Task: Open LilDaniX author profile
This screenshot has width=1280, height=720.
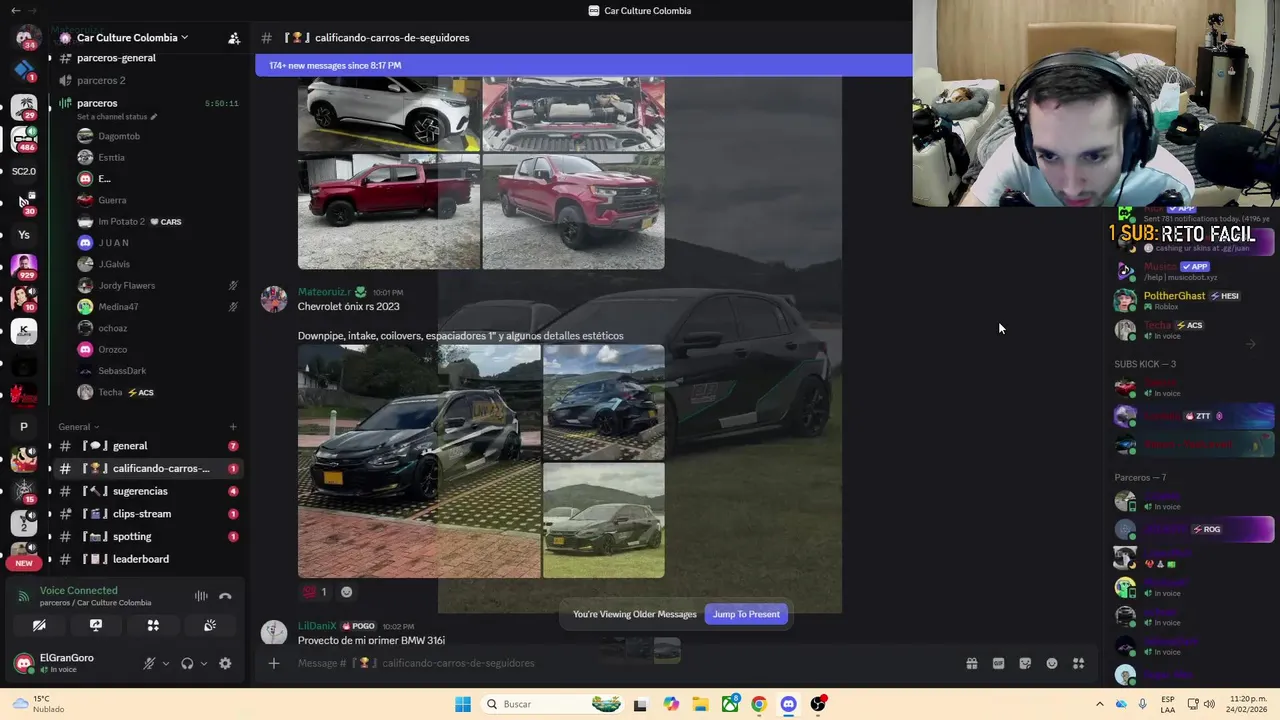Action: (317, 626)
